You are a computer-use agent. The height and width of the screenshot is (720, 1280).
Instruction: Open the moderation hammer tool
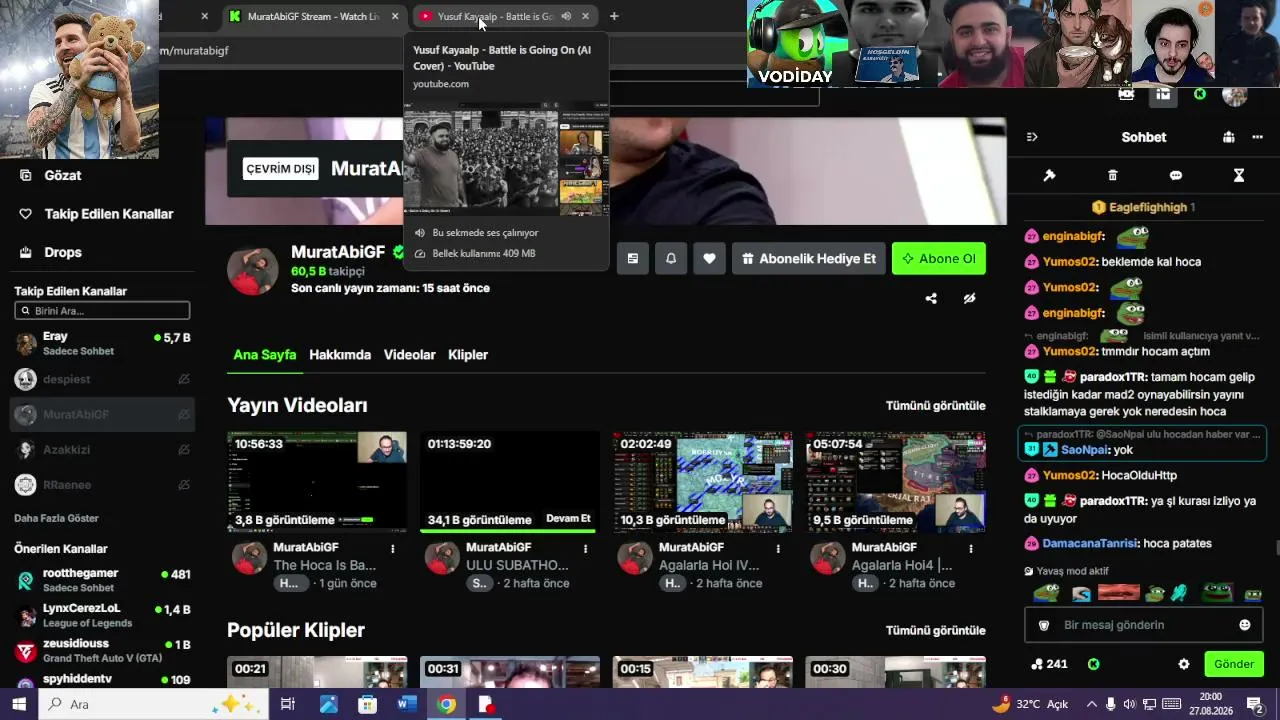[x=1049, y=175]
